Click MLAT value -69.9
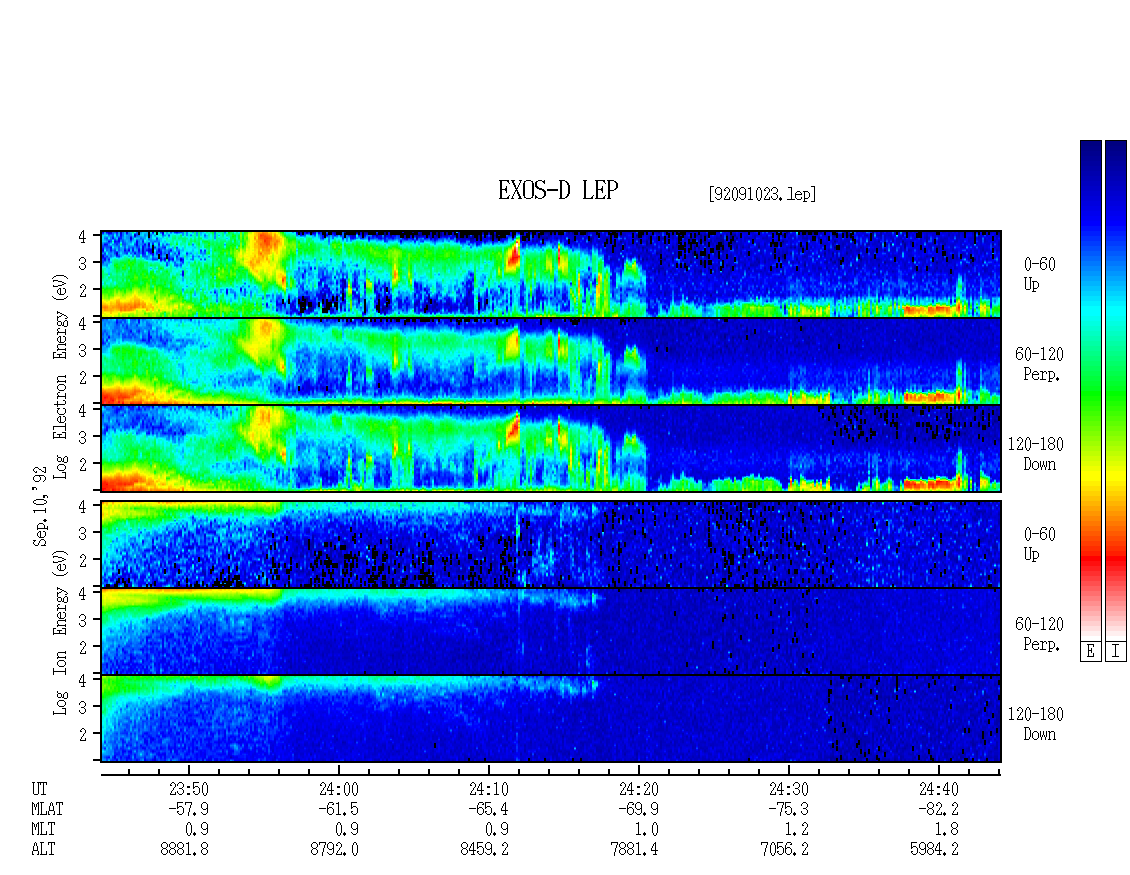 639,809
